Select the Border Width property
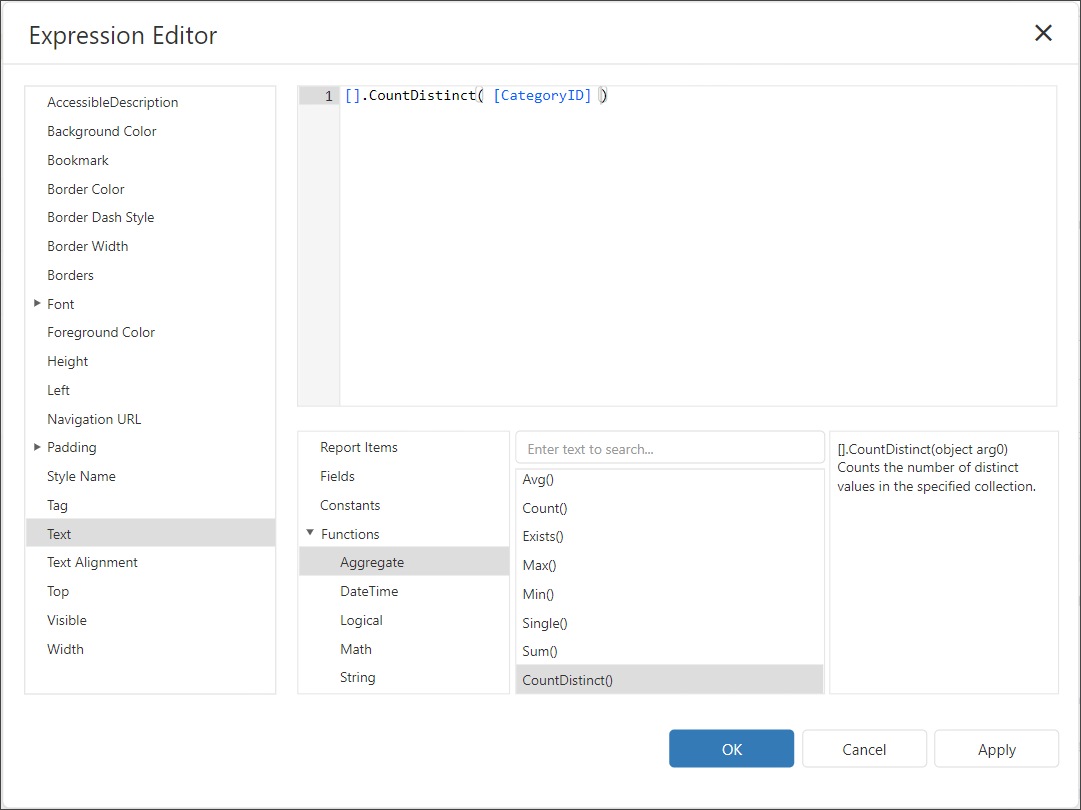The image size is (1081, 810). (x=150, y=246)
